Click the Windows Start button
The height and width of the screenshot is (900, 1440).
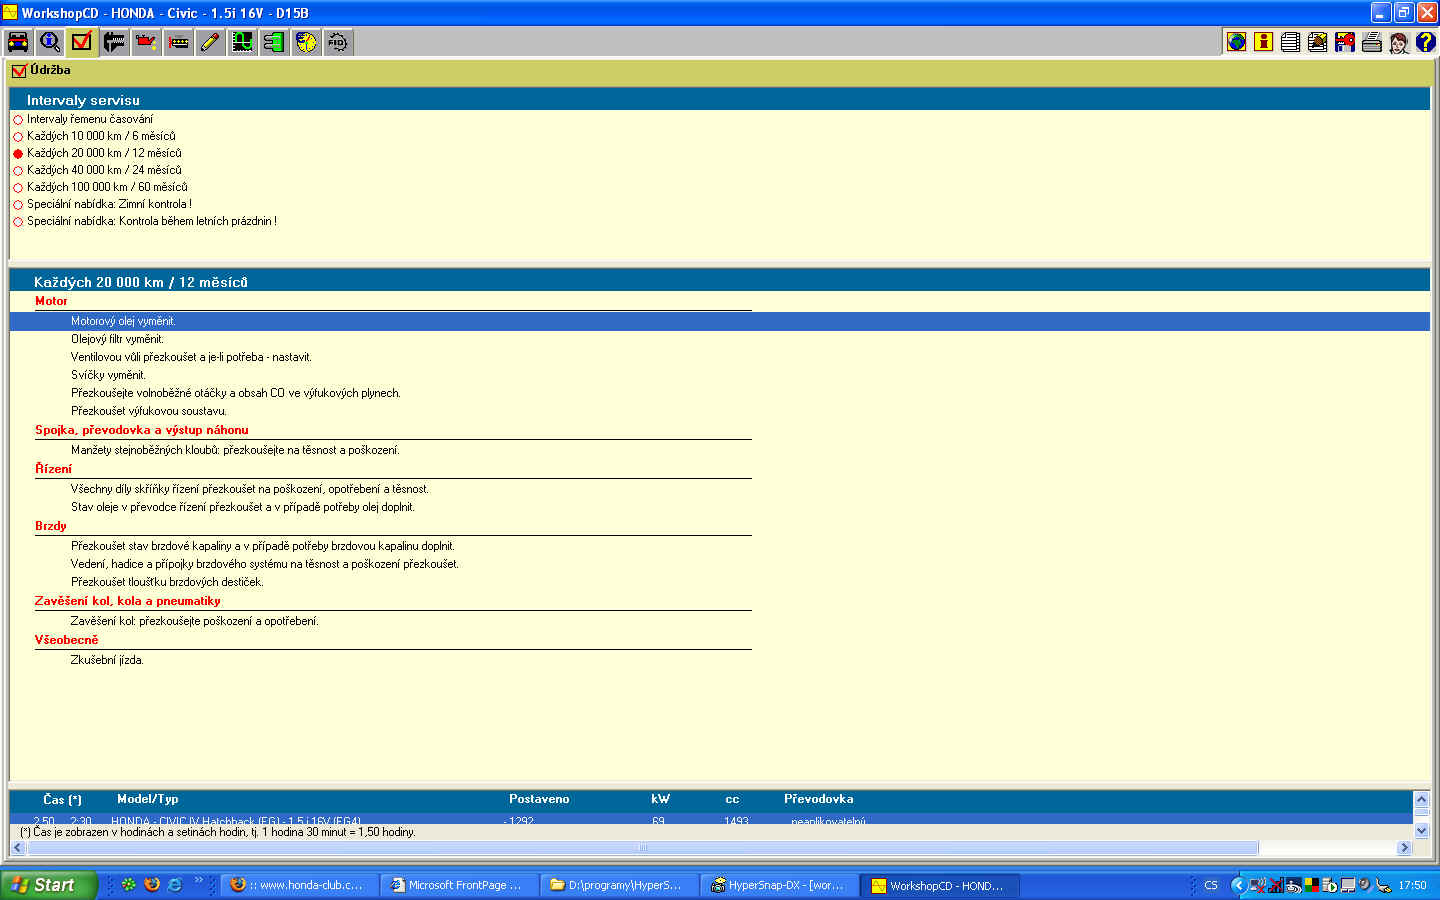tap(48, 885)
